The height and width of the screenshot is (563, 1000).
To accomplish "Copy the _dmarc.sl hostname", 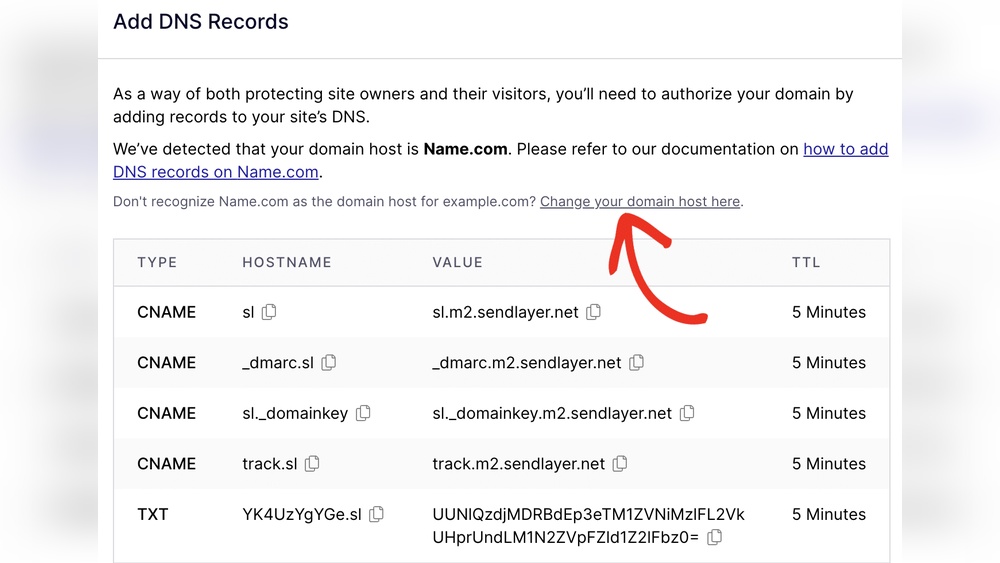I will [x=329, y=362].
